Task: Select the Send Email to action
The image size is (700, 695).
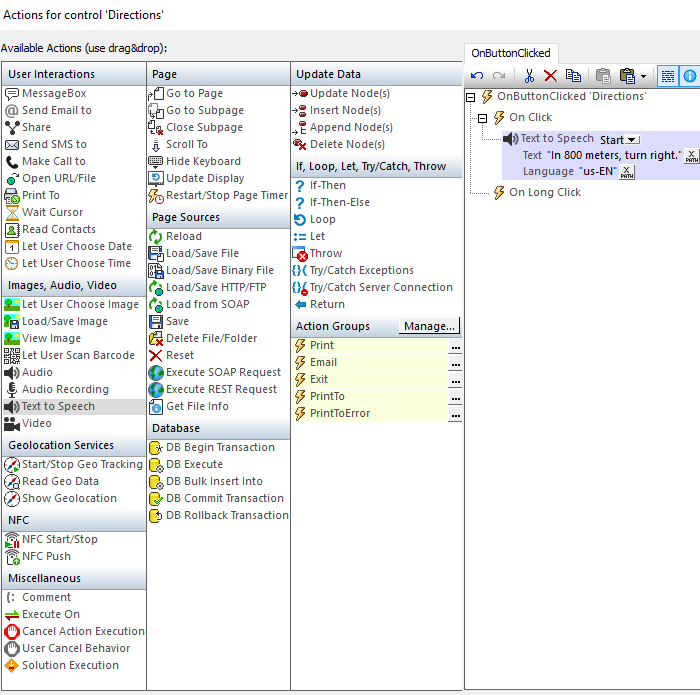Action: coord(56,110)
